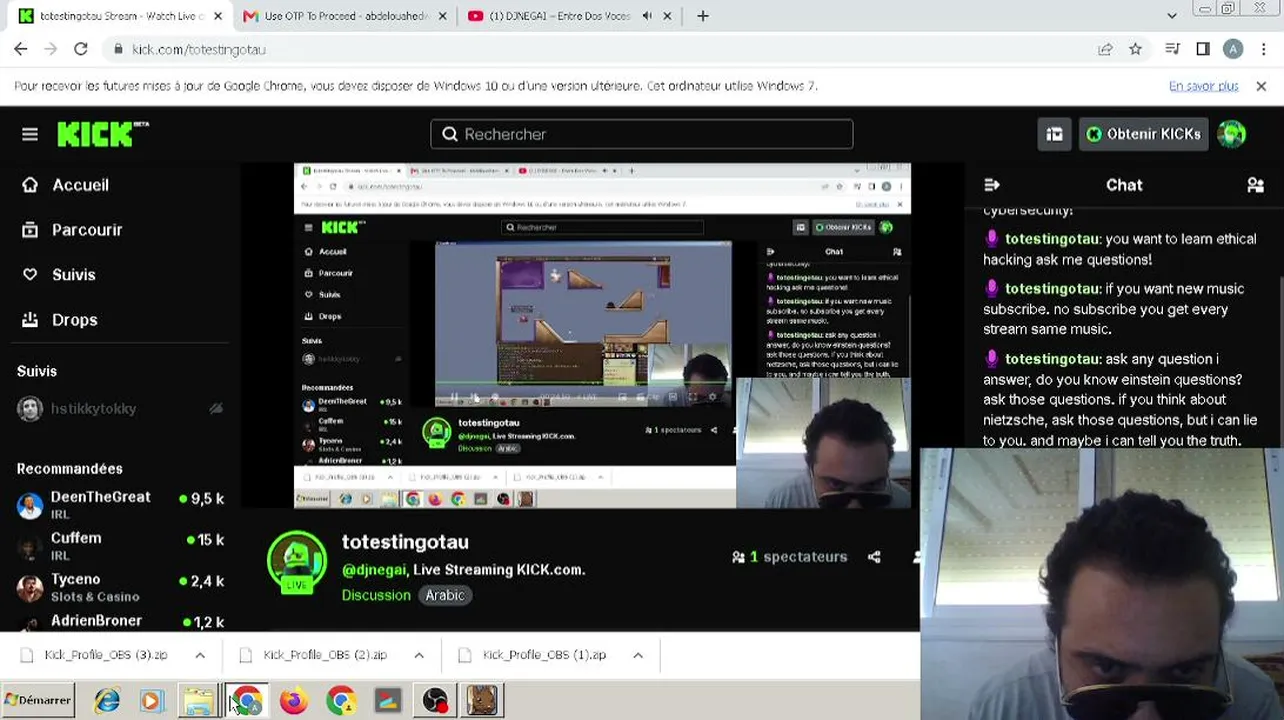Select the active Chrome taskbar icon

(x=246, y=701)
